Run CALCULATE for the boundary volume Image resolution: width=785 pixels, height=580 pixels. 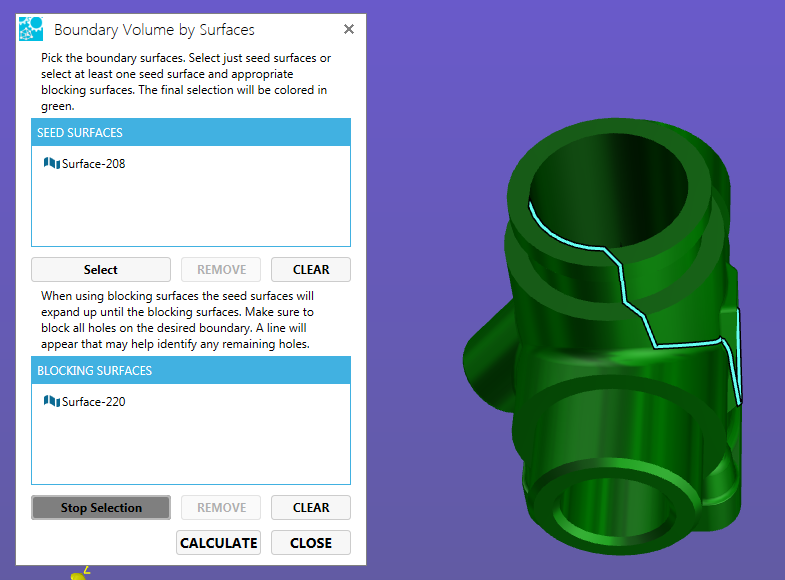pyautogui.click(x=219, y=542)
